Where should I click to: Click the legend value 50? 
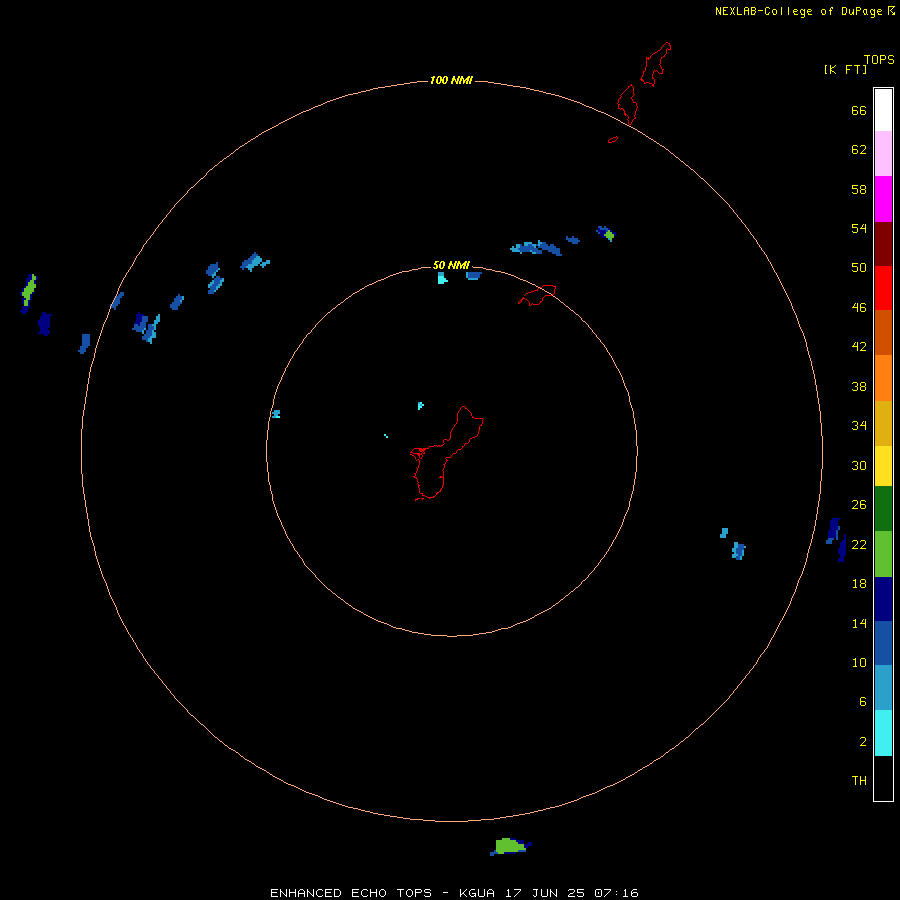[x=859, y=268]
